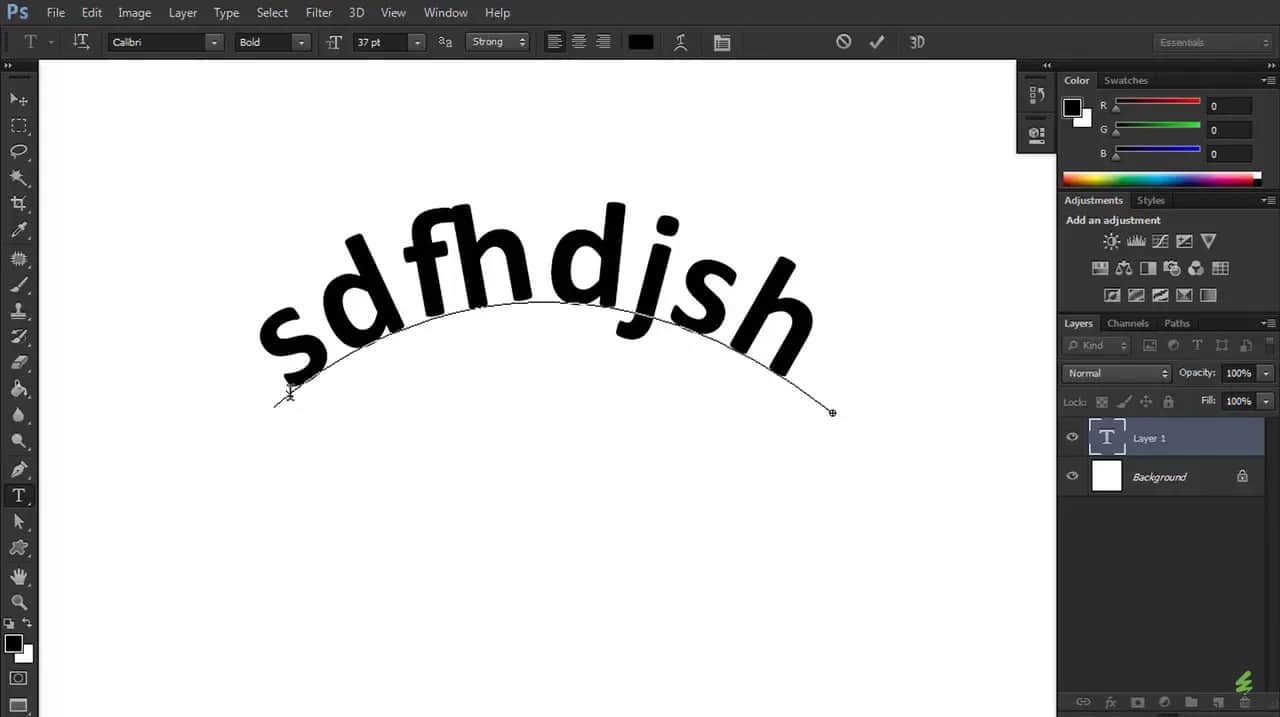Toggle visibility of Layer 1
This screenshot has width=1280, height=717.
(x=1072, y=437)
